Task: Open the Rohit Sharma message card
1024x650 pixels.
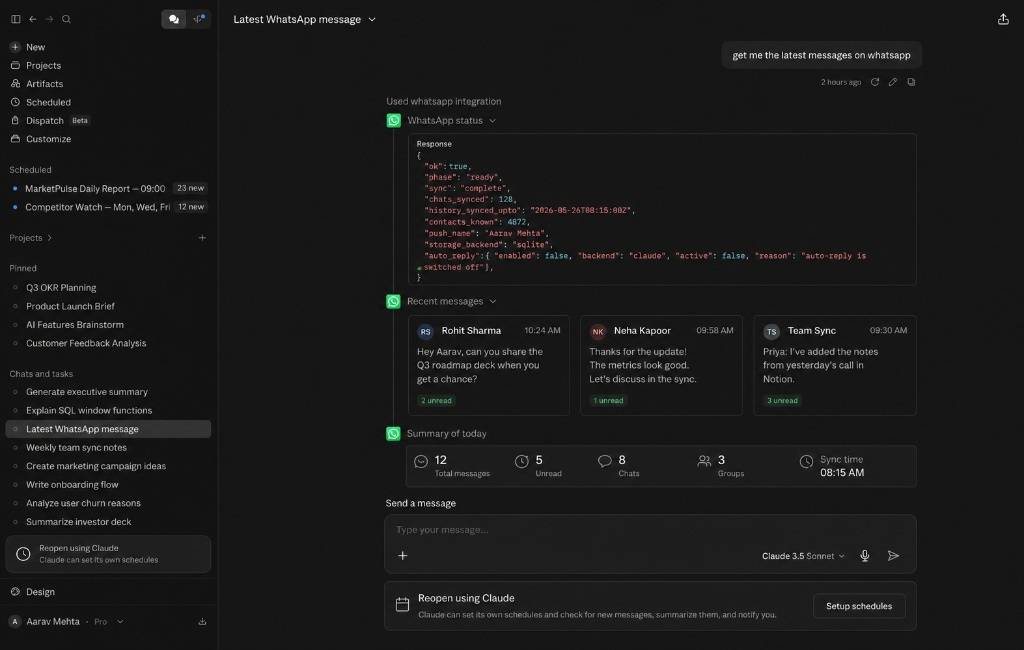Action: 488,365
